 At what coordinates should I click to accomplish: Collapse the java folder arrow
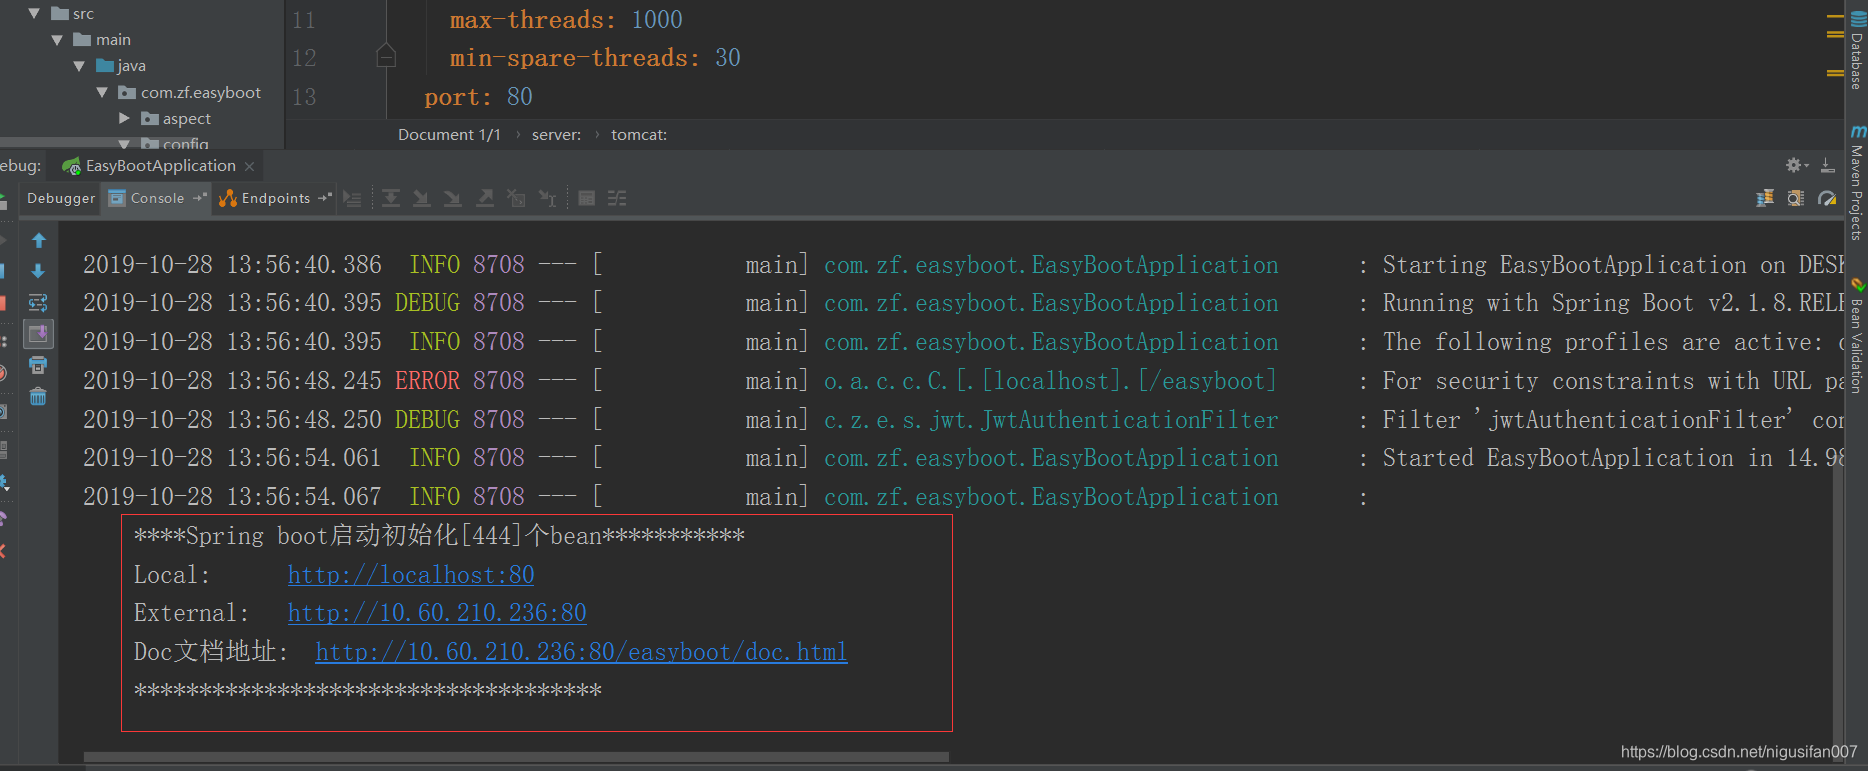(79, 65)
